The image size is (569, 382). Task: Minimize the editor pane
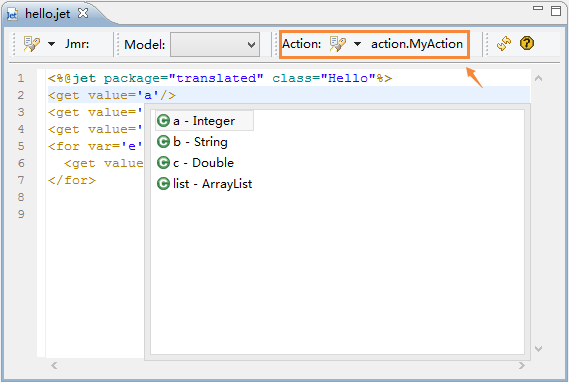538,8
